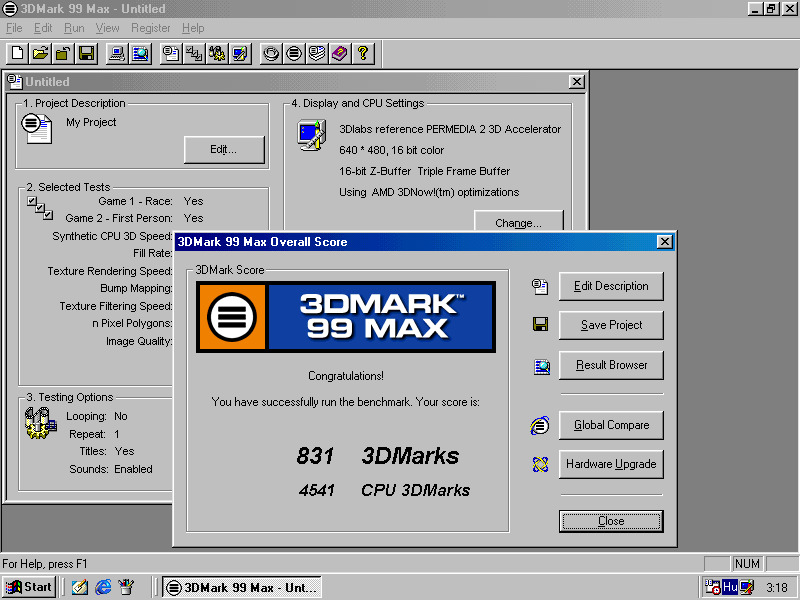The image size is (800, 600).
Task: Click the 3DMark application title bar icon
Action: point(10,9)
